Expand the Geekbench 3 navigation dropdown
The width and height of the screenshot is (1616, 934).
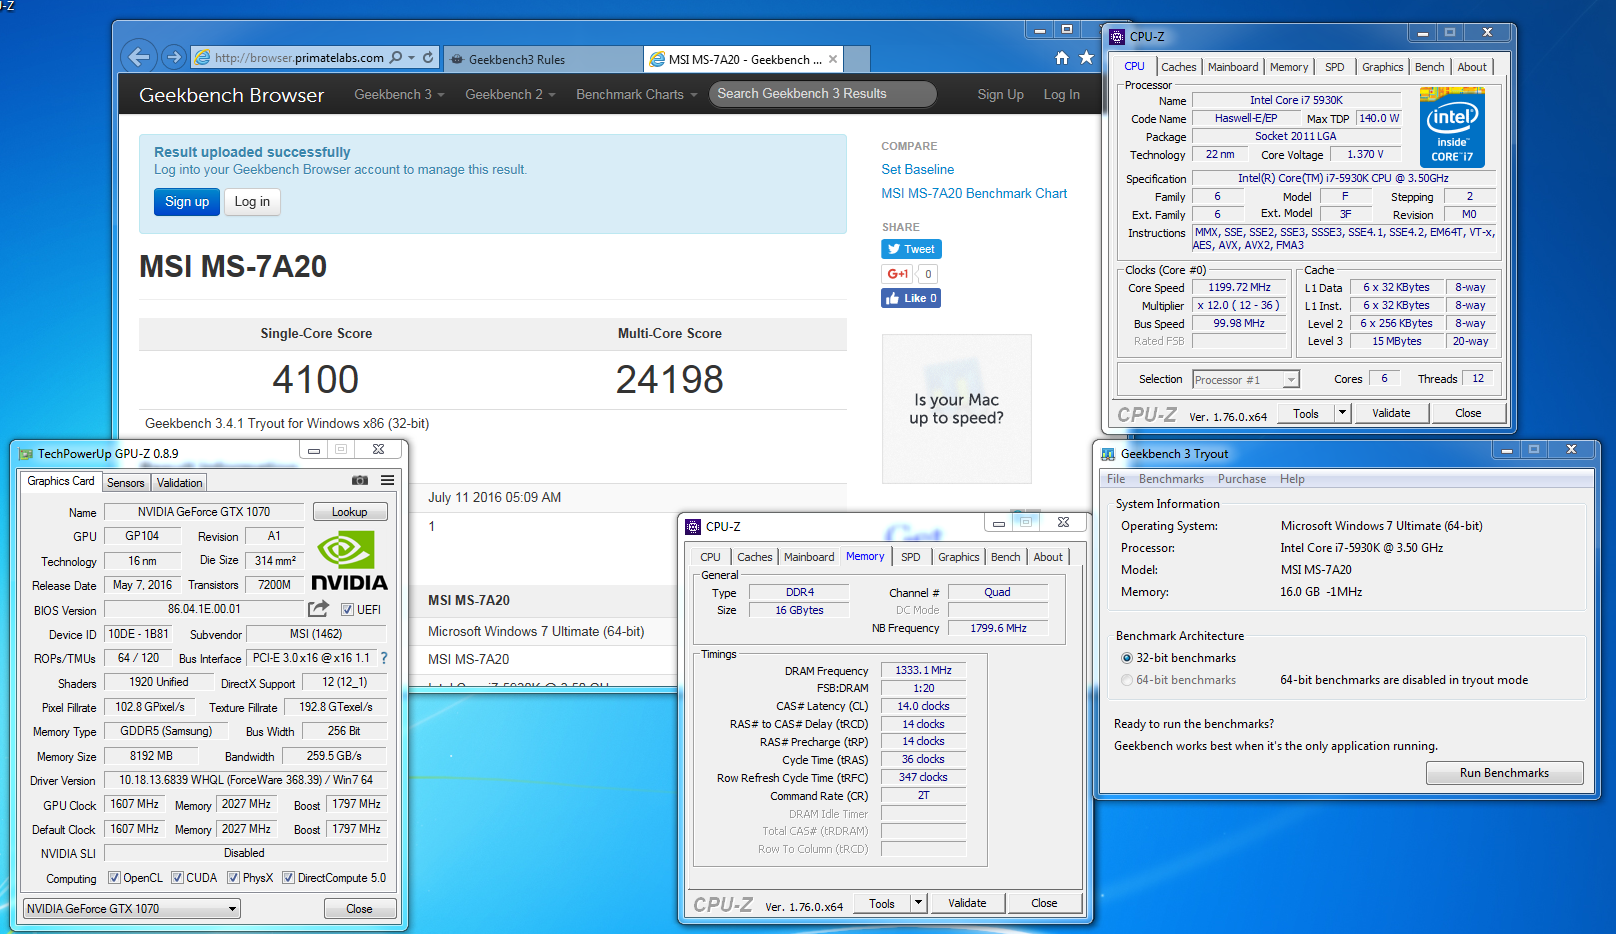click(x=400, y=94)
